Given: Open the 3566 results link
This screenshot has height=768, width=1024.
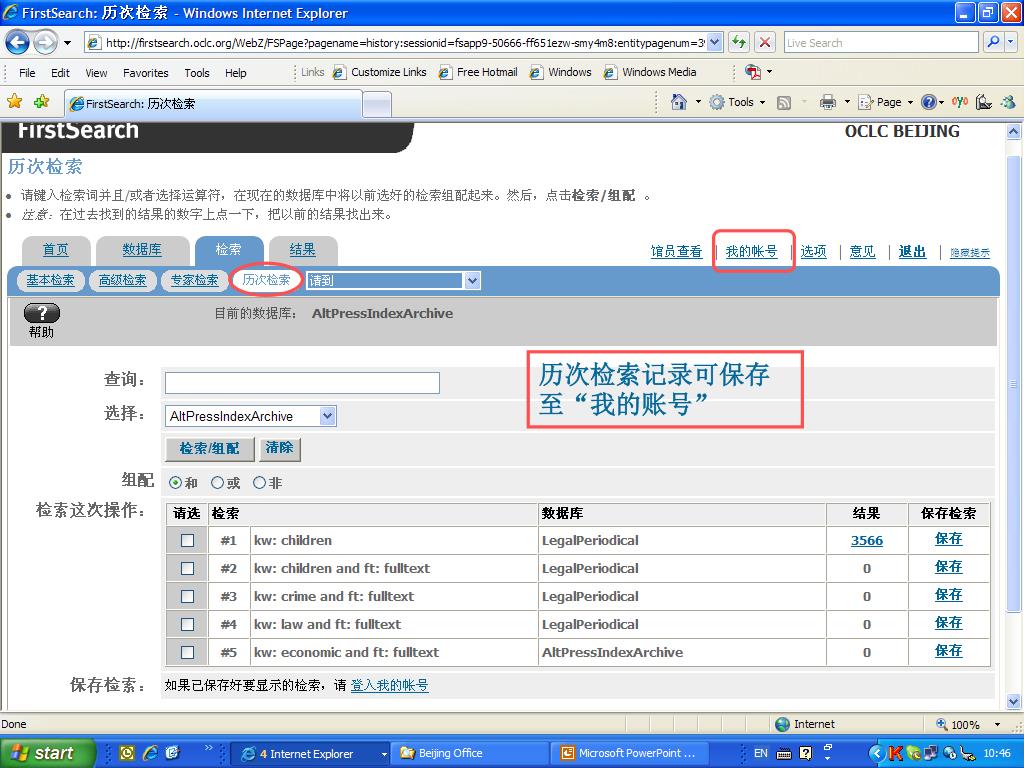Looking at the screenshot, I should (867, 541).
